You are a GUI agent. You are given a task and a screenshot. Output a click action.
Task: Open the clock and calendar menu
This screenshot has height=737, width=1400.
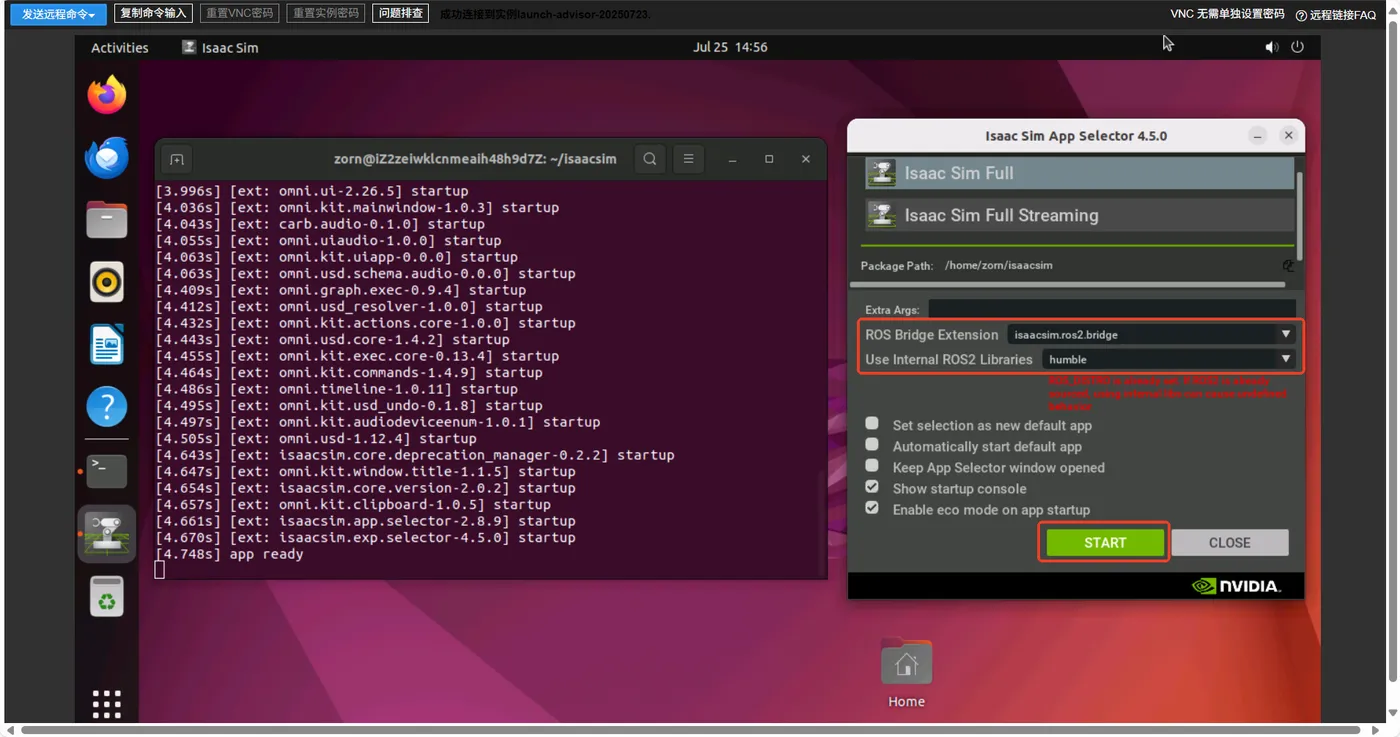tap(730, 47)
